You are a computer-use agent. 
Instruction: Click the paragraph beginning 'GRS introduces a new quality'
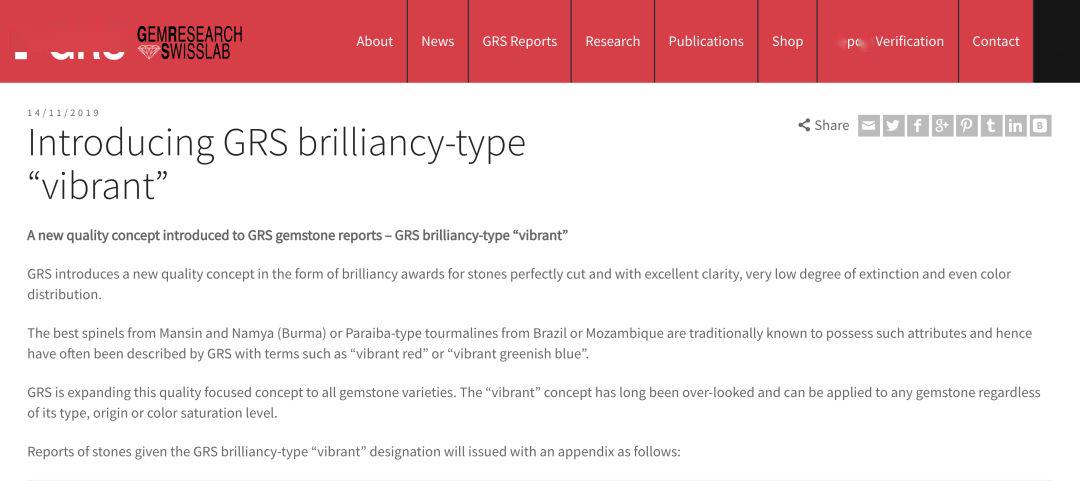(x=519, y=284)
